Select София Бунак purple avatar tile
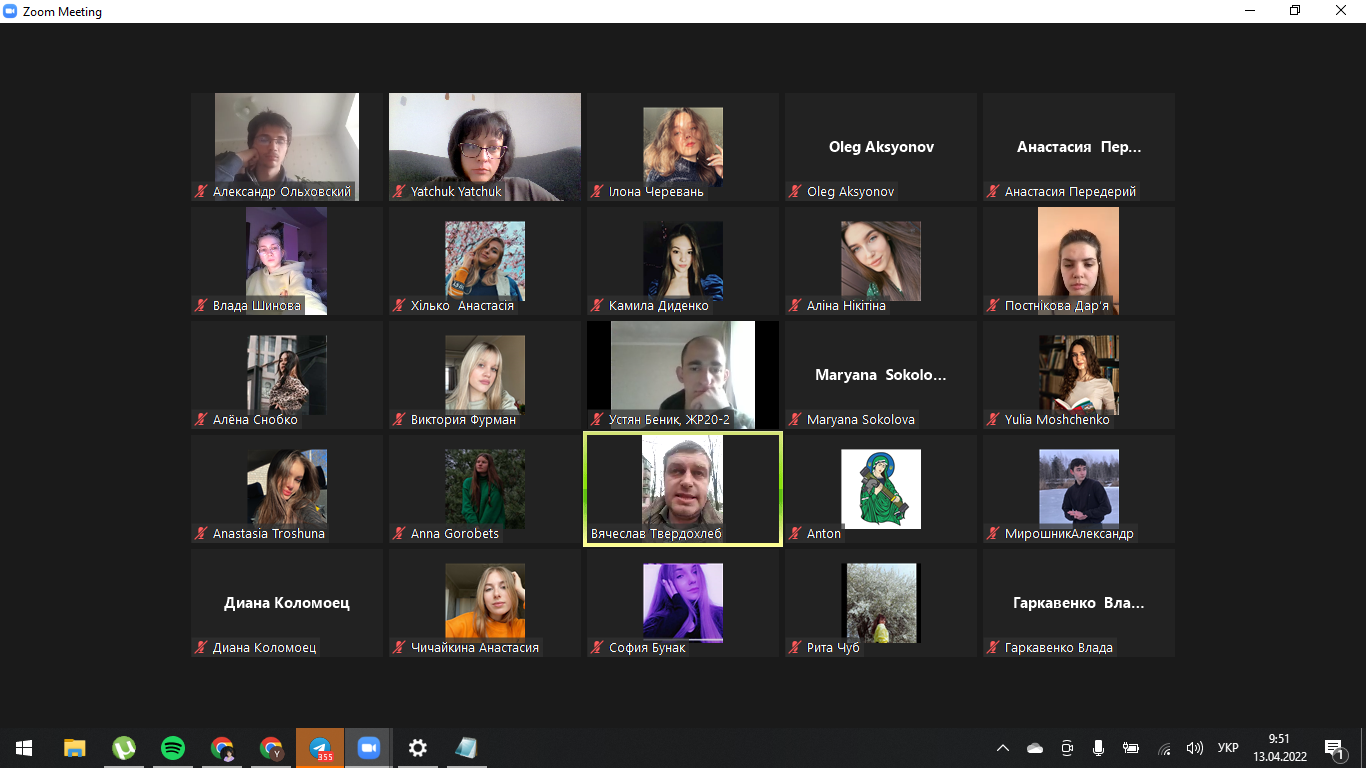1366x768 pixels. (683, 603)
